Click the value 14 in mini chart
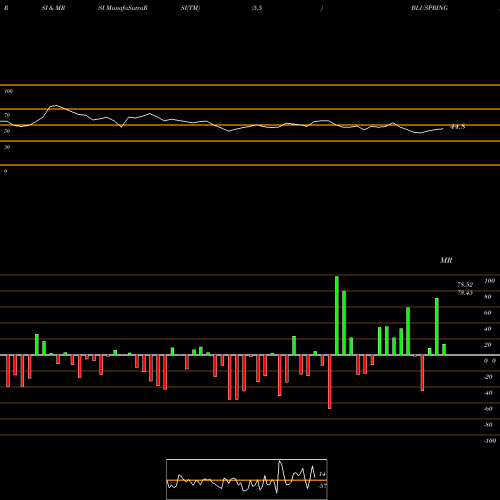Screen dimensions: 500x500 point(322,474)
